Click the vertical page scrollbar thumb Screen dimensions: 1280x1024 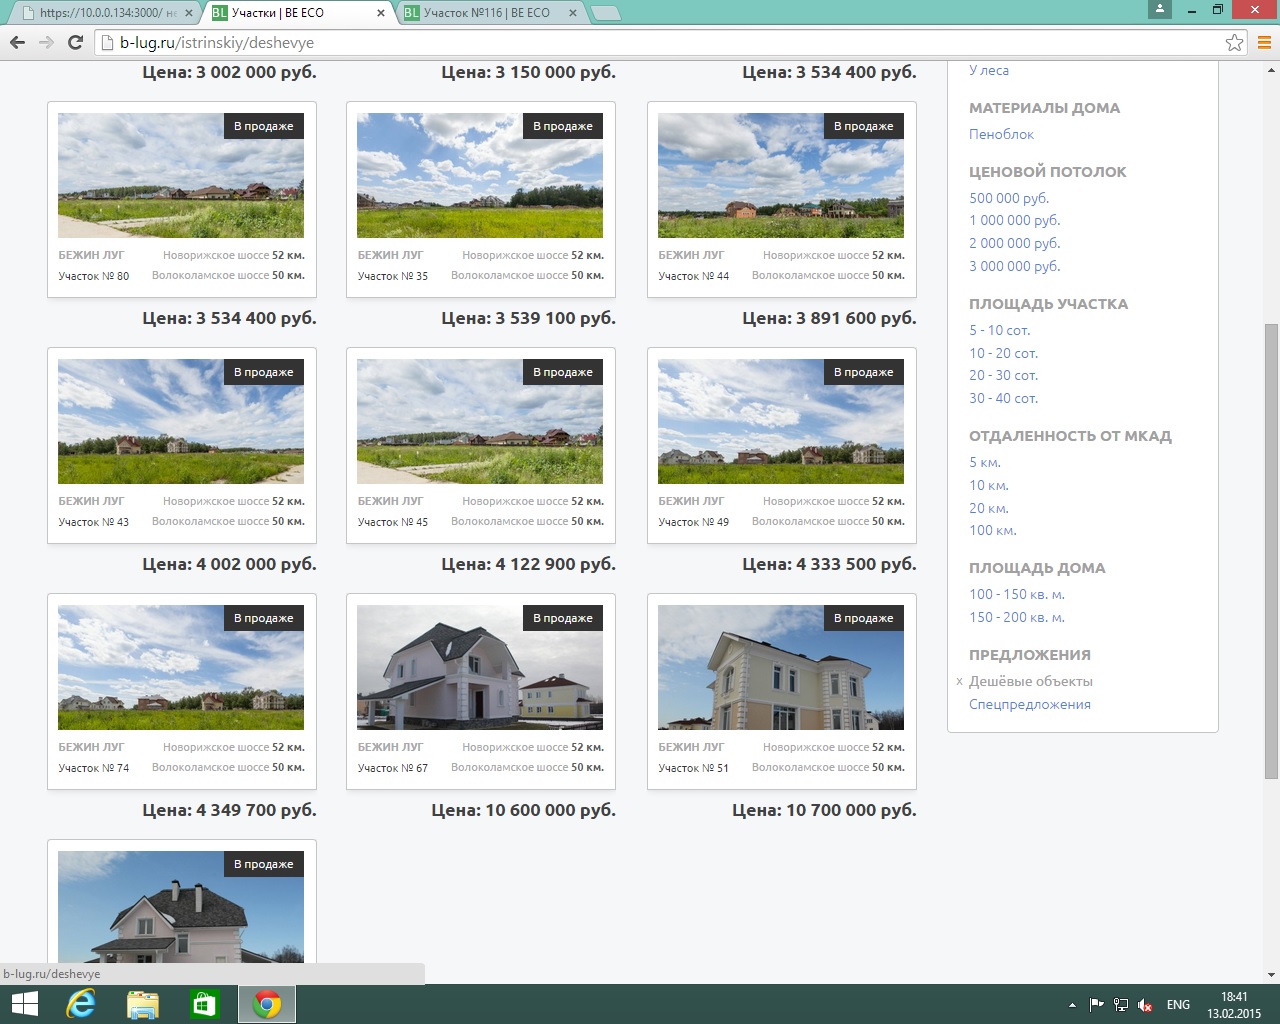click(1271, 550)
